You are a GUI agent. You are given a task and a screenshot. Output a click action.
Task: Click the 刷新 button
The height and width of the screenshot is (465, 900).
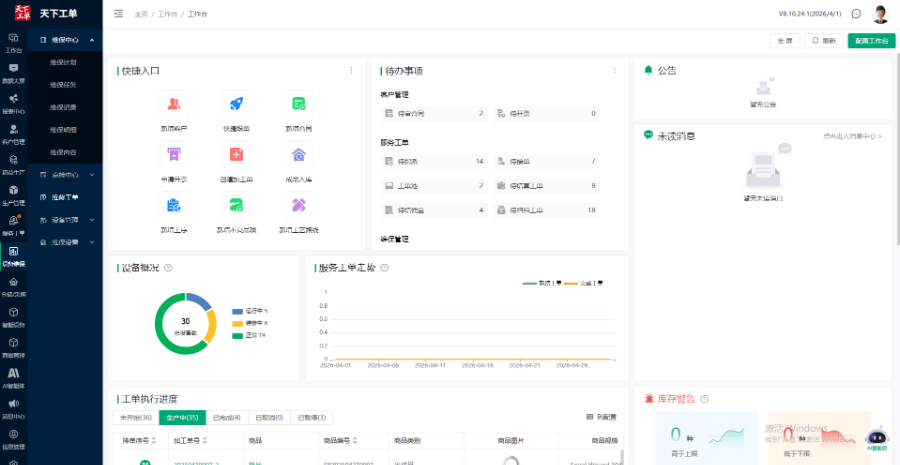[x=824, y=41]
